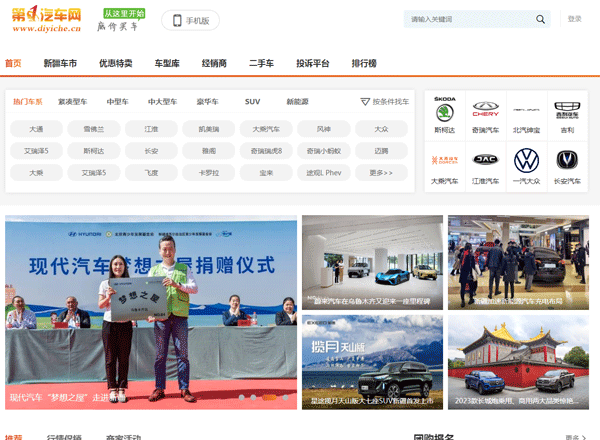
Task: Open the shopping mall charging news thumbnail
Action: [518, 262]
